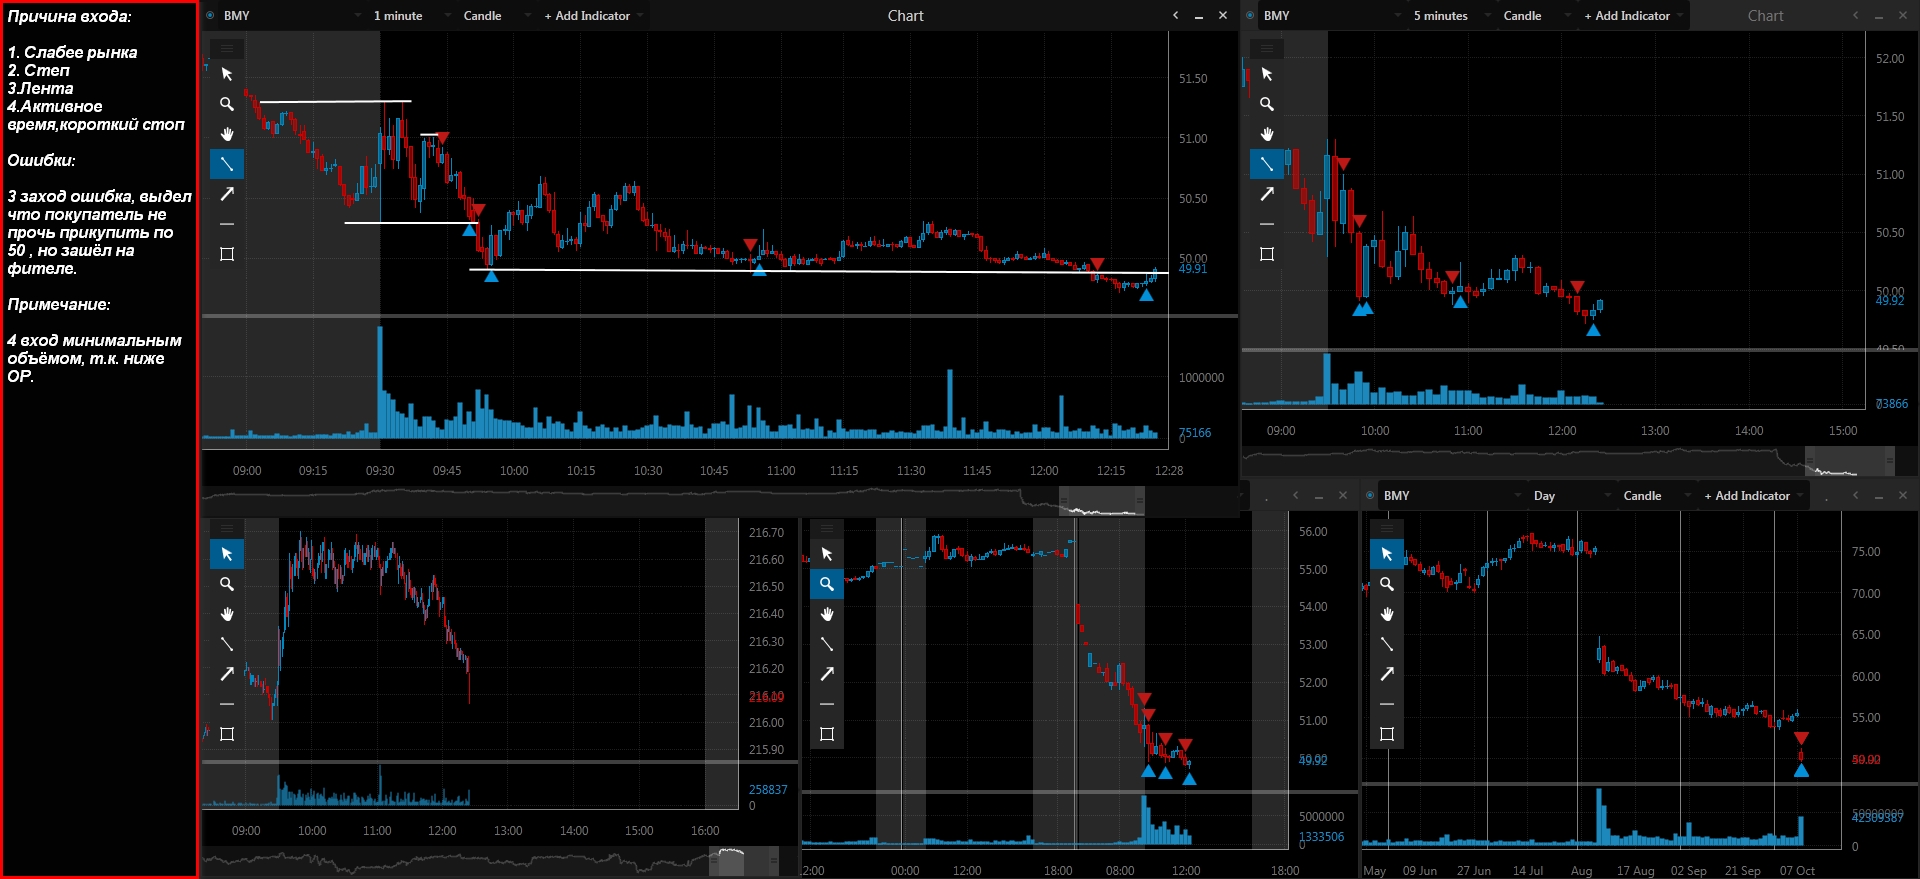Image resolution: width=1920 pixels, height=879 pixels.
Task: Click the 'Причина входа:' heading in the notes panel
Action: 69,16
